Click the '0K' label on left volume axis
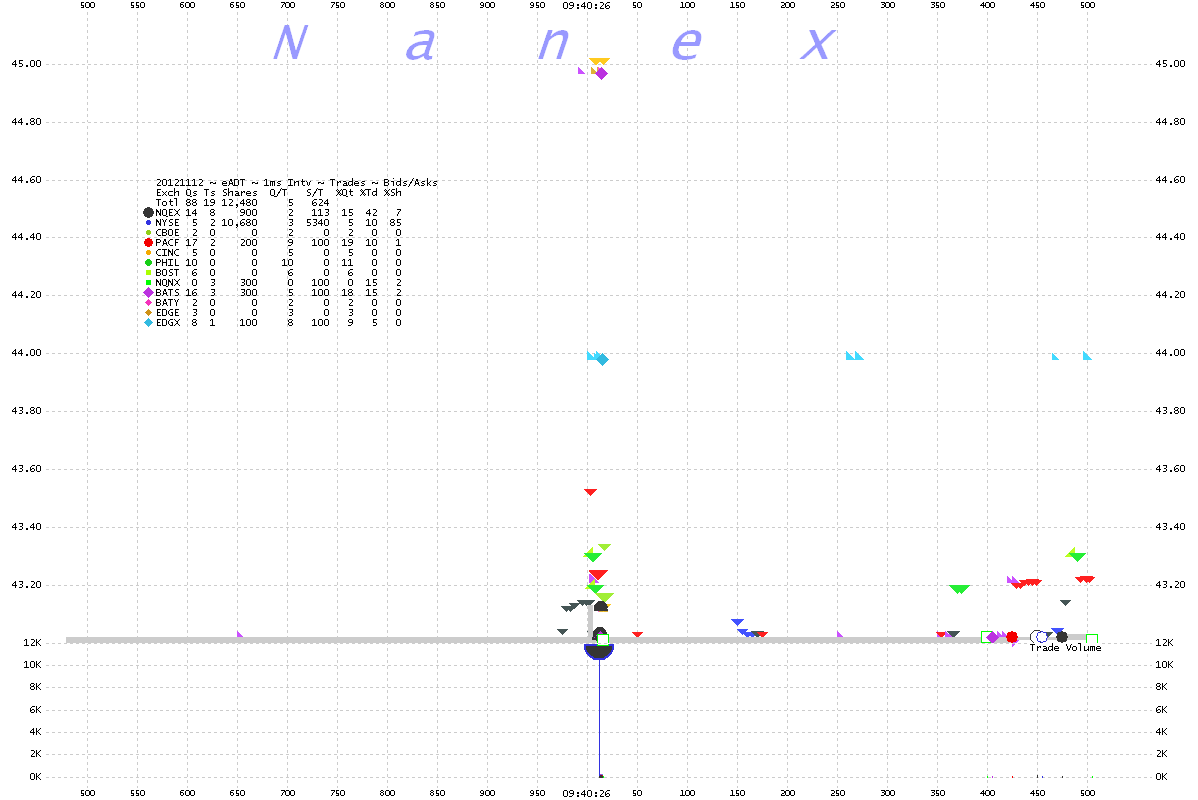The width and height of the screenshot is (1198, 800). pyautogui.click(x=35, y=776)
